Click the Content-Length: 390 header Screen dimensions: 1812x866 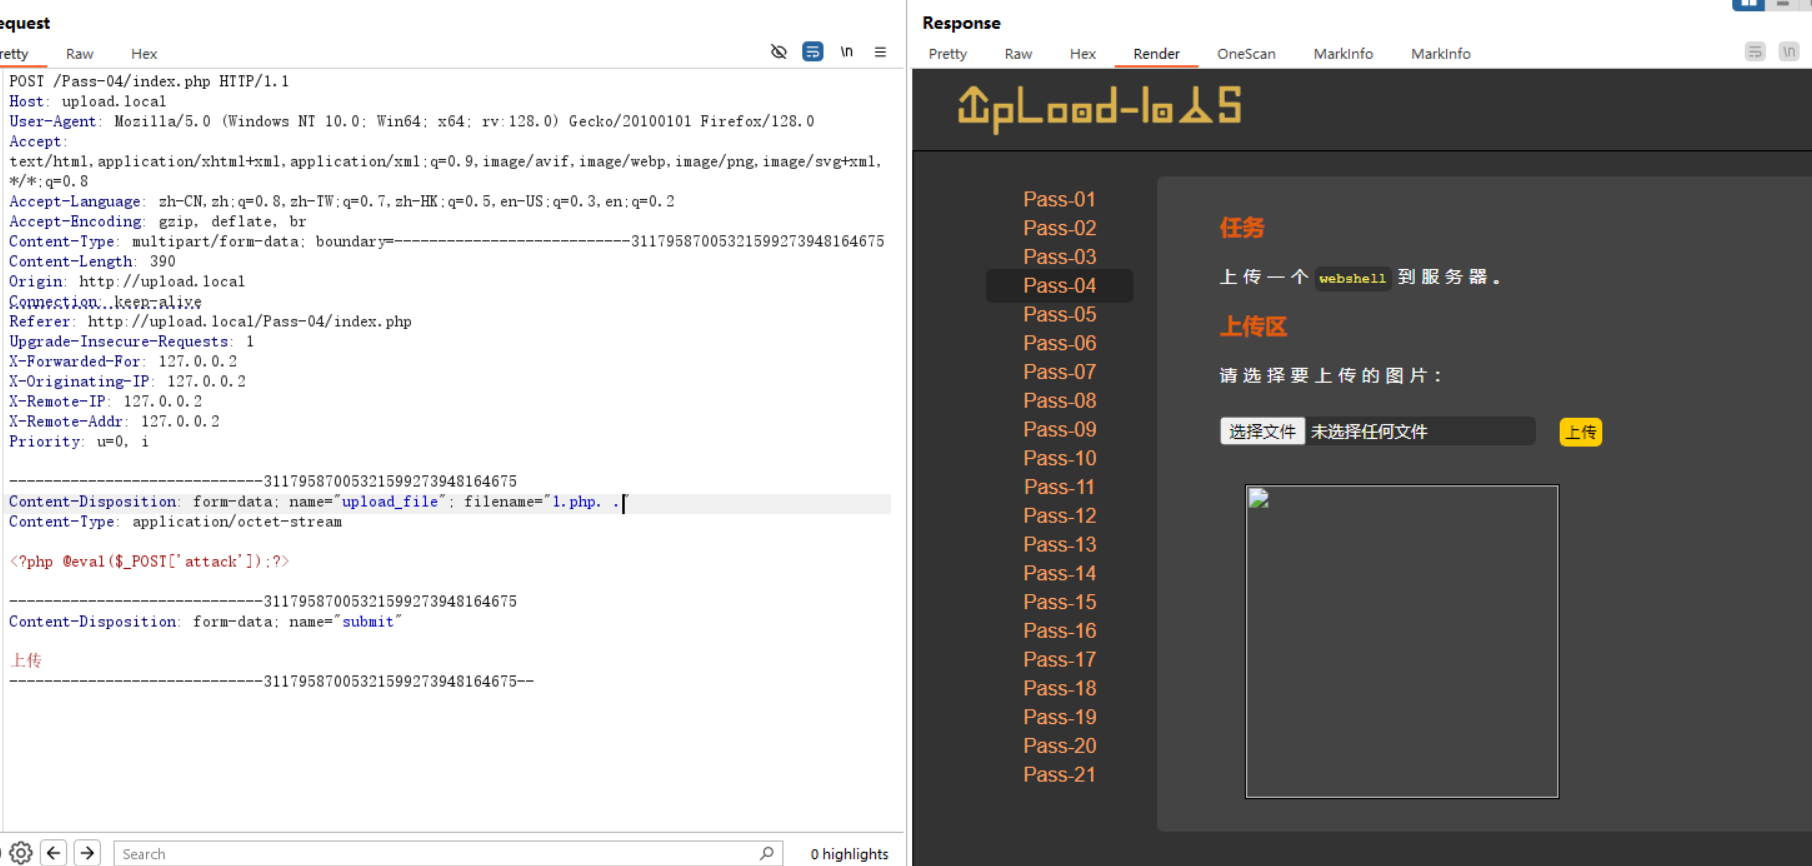(92, 262)
